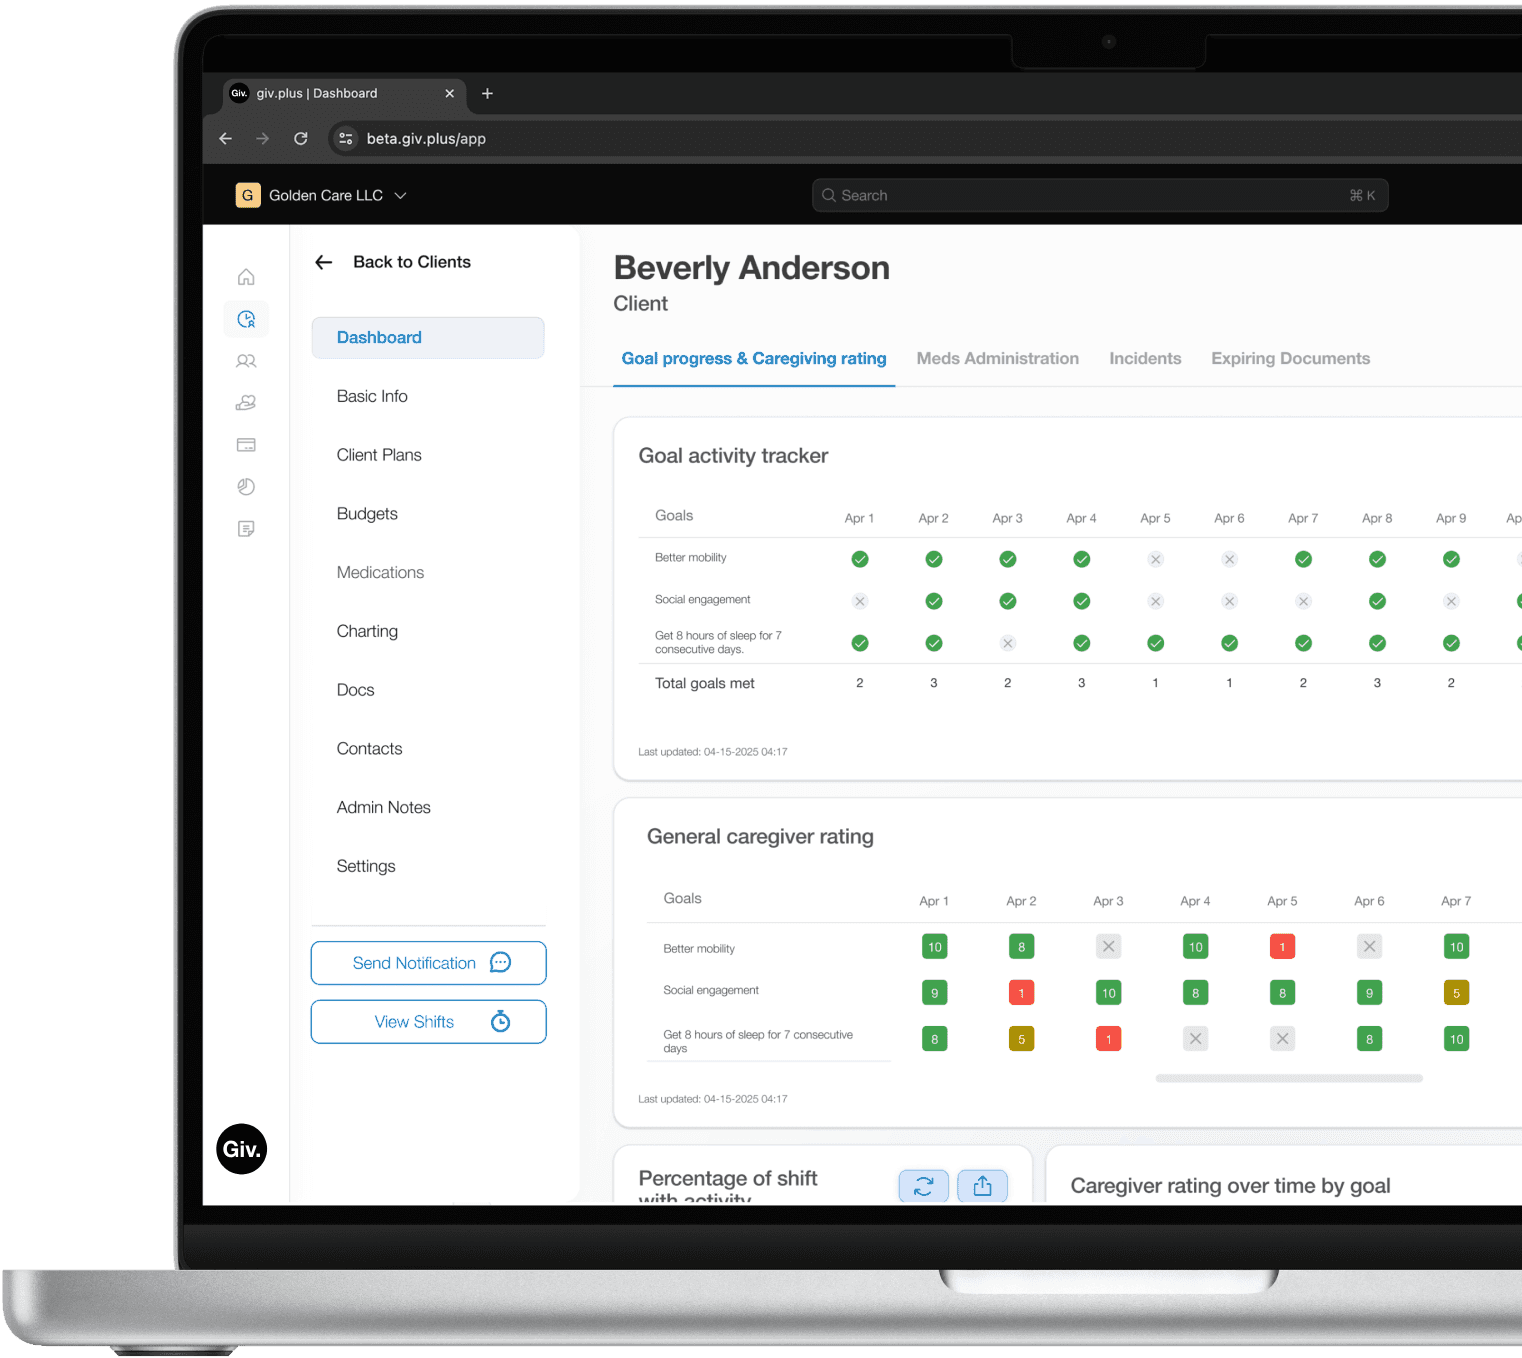Focus the Search input field
The image size is (1522, 1358).
click(1100, 196)
